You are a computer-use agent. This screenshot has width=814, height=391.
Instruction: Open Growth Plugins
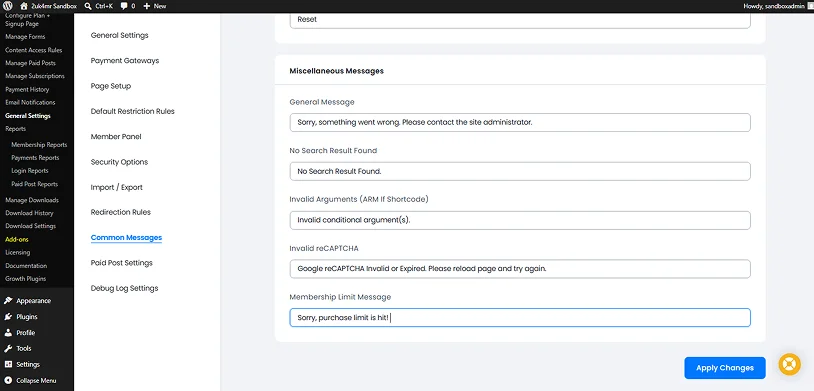25,279
